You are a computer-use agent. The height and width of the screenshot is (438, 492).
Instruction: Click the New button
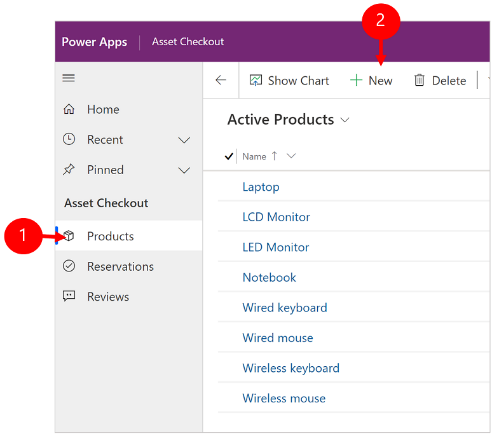[371, 81]
